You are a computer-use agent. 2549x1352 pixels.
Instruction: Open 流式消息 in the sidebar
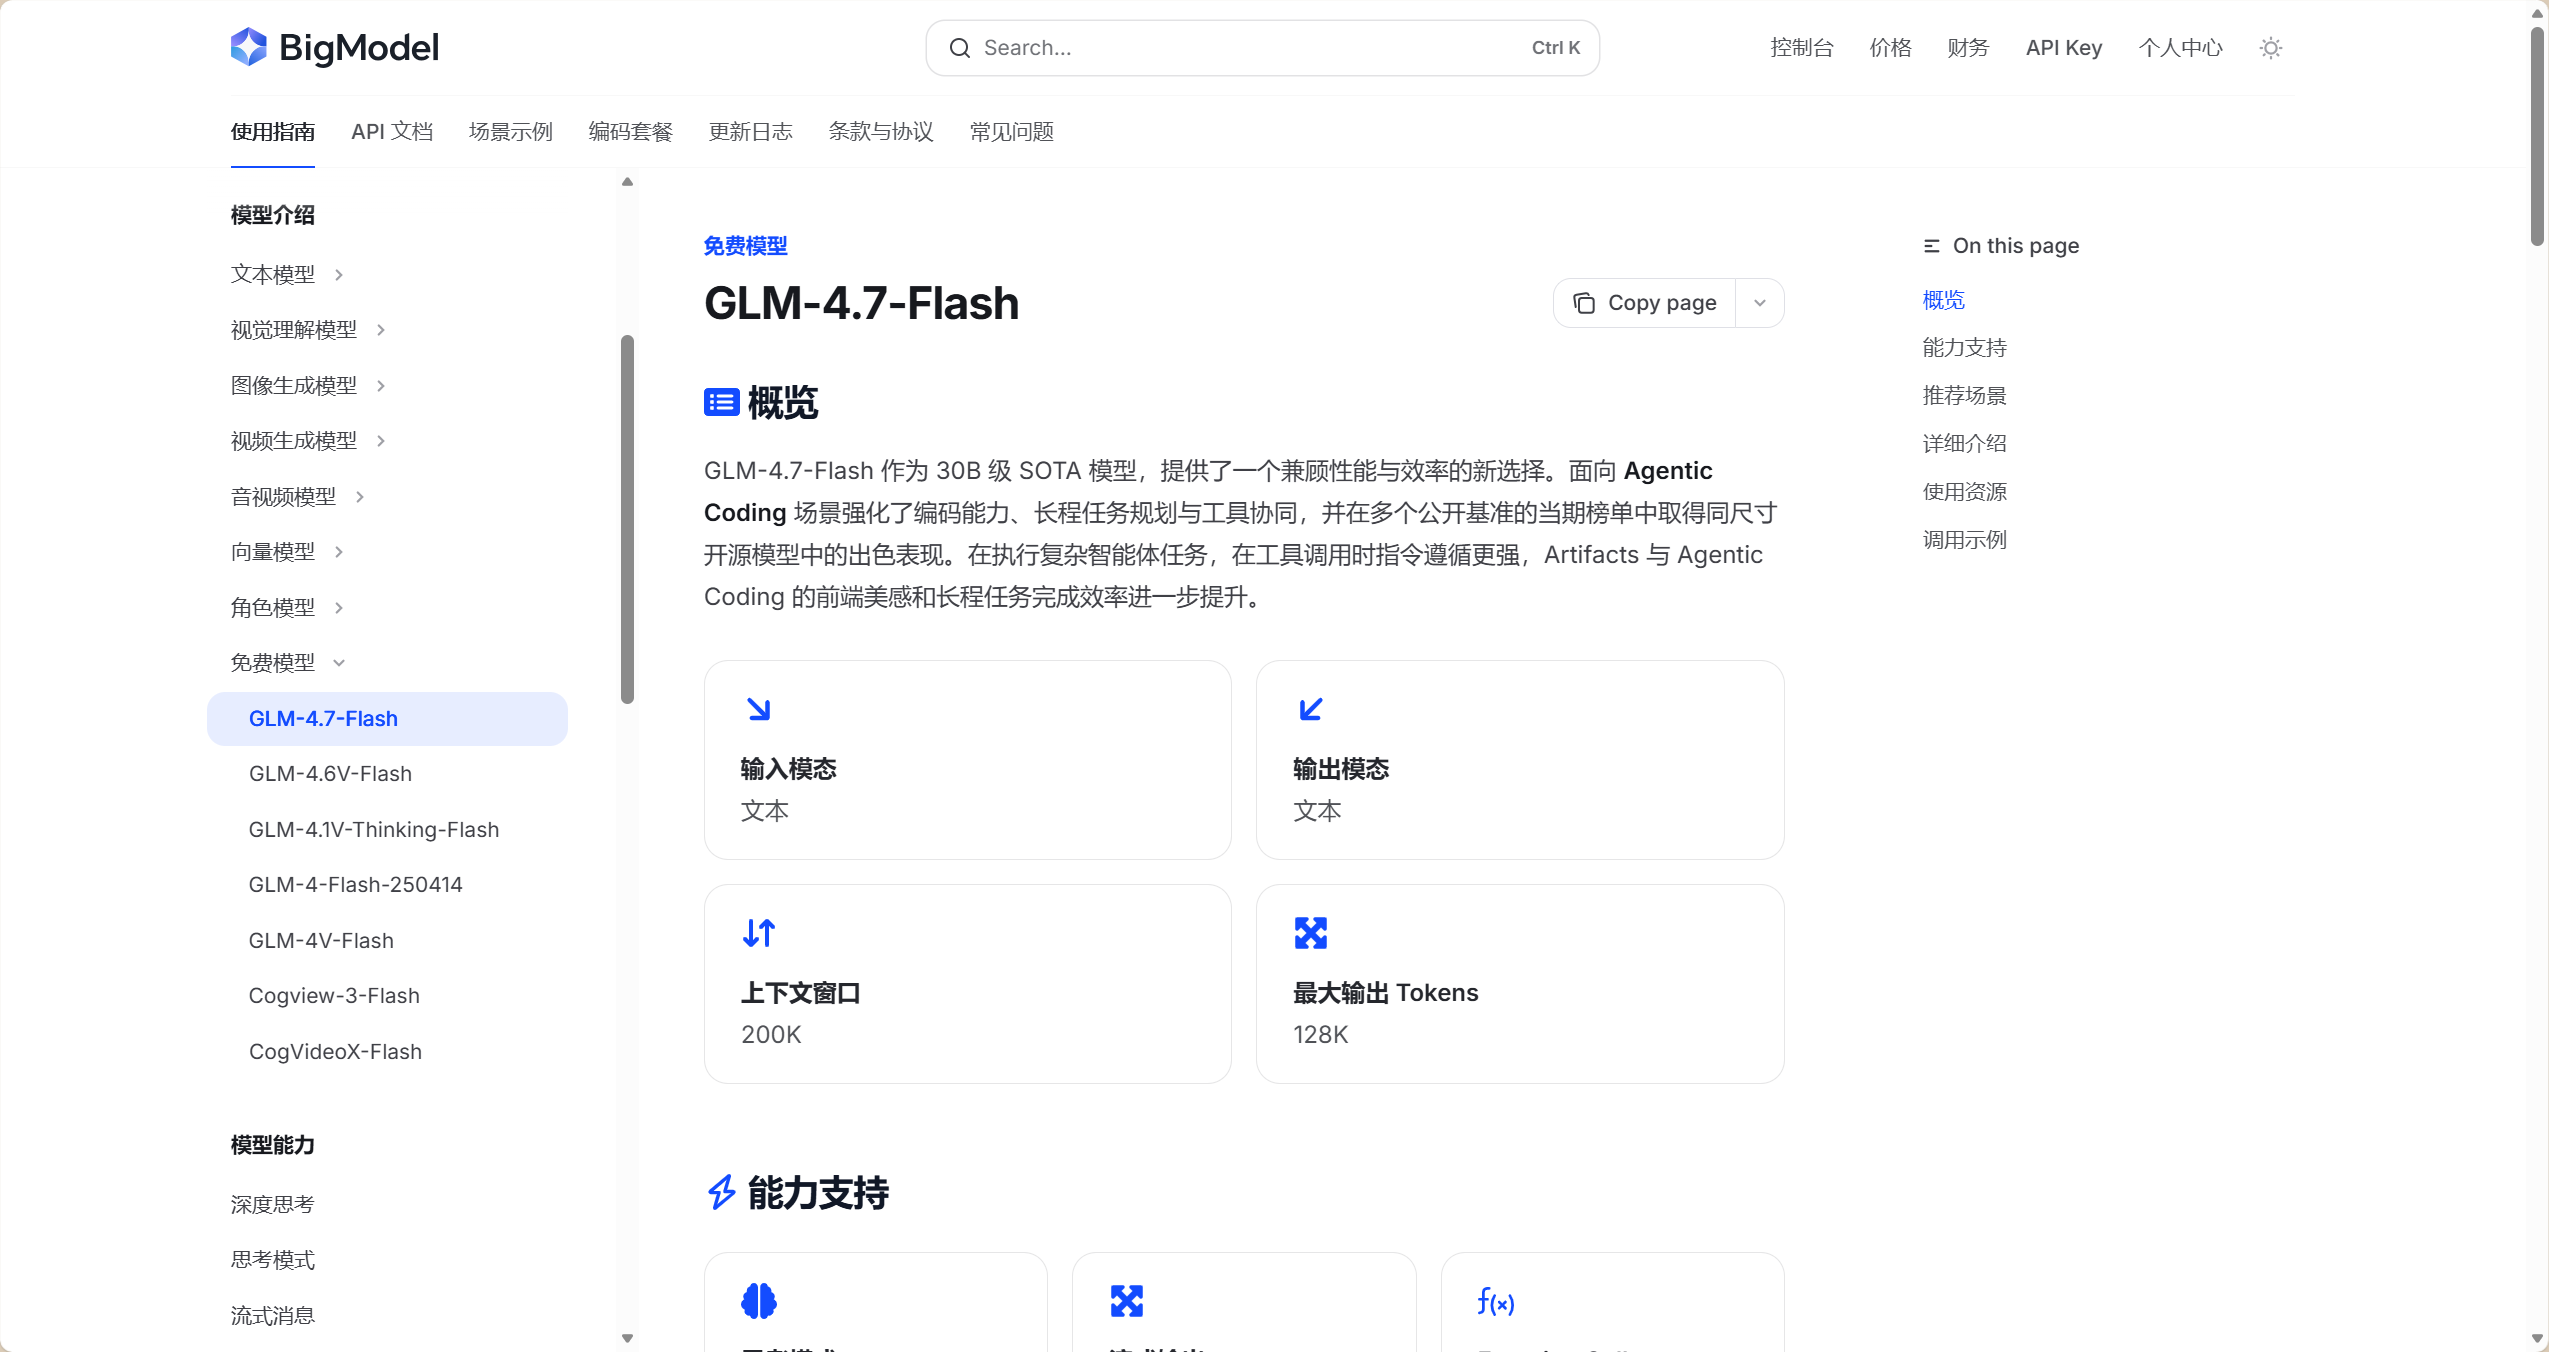tap(273, 1316)
